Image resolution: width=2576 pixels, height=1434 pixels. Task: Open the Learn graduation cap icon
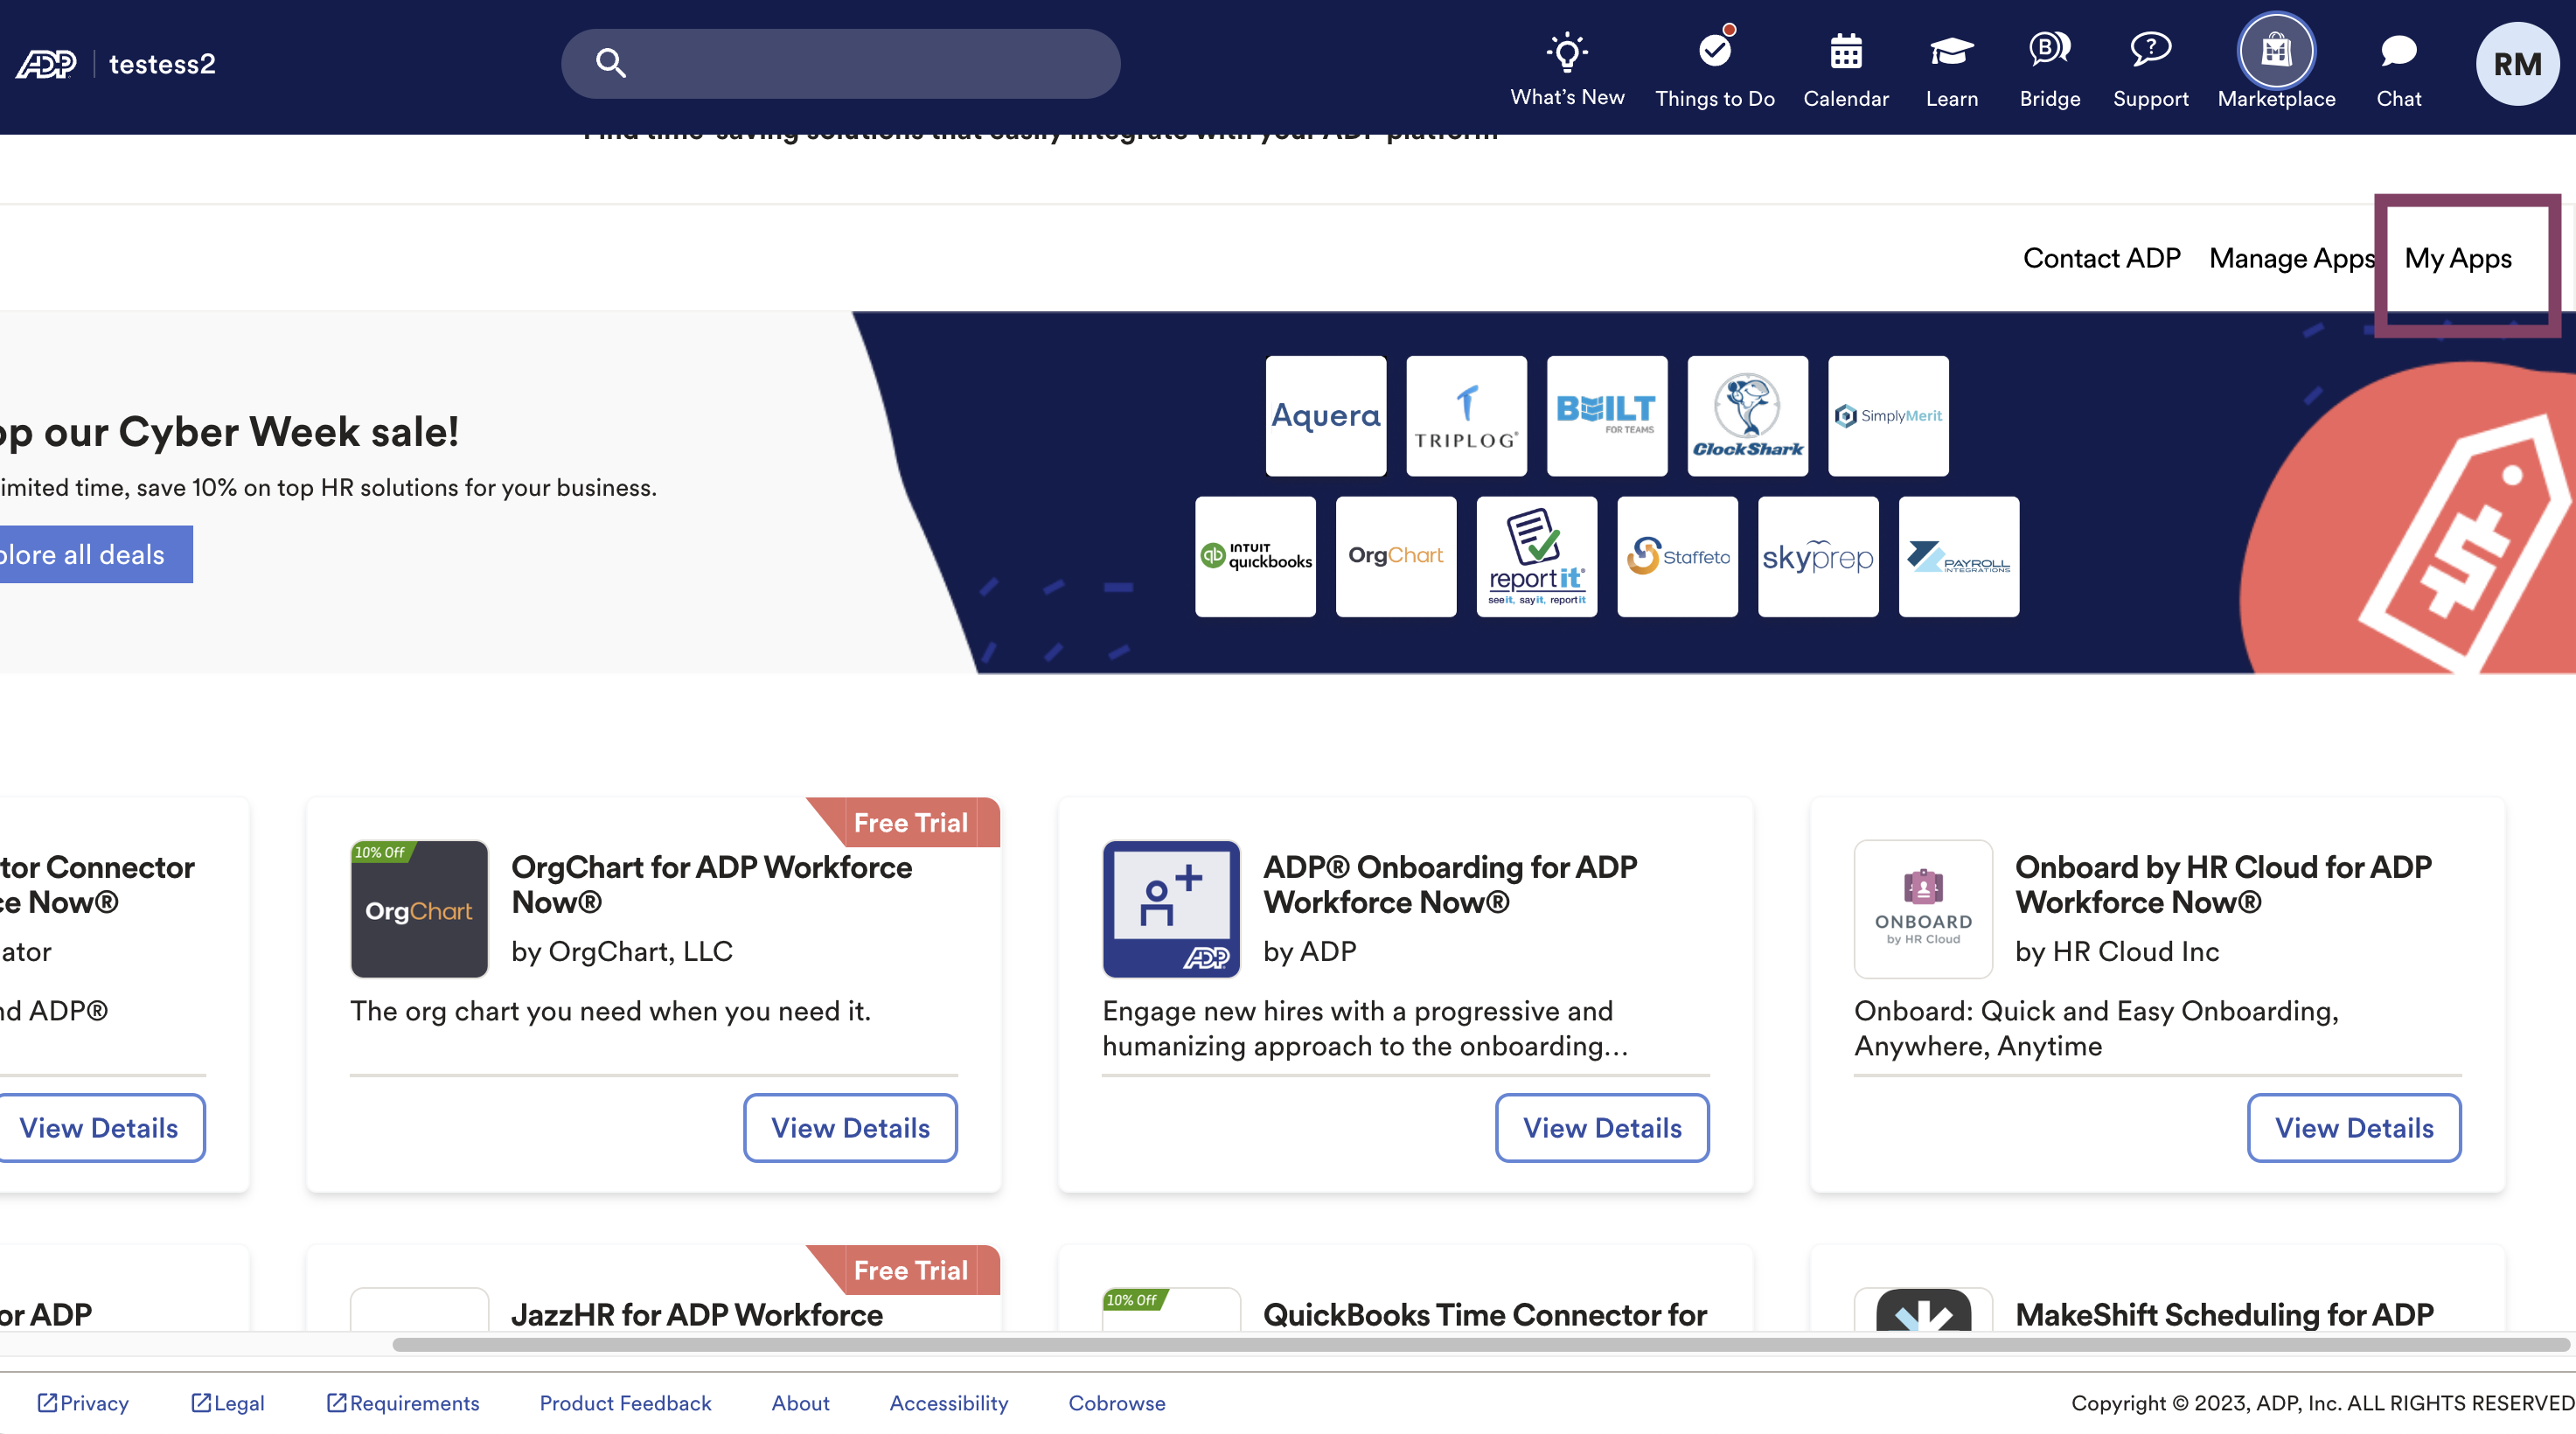(x=1951, y=51)
